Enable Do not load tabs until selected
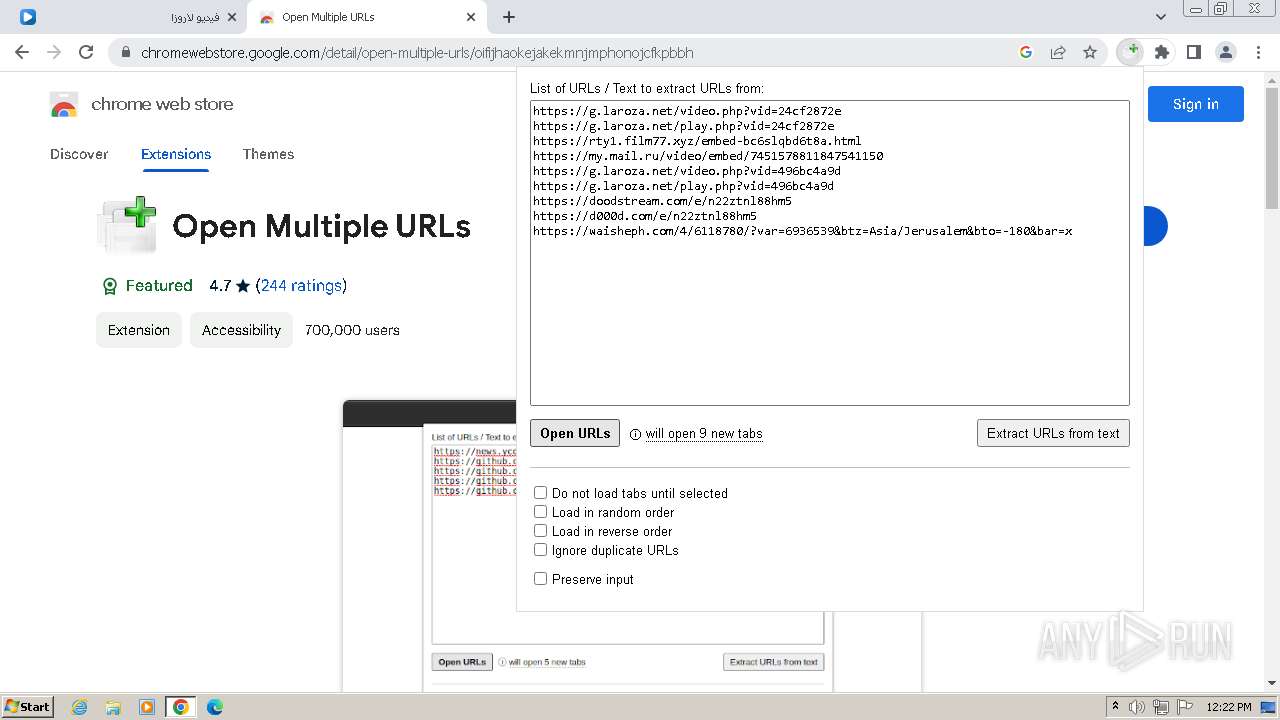The image size is (1280, 720). [540, 493]
